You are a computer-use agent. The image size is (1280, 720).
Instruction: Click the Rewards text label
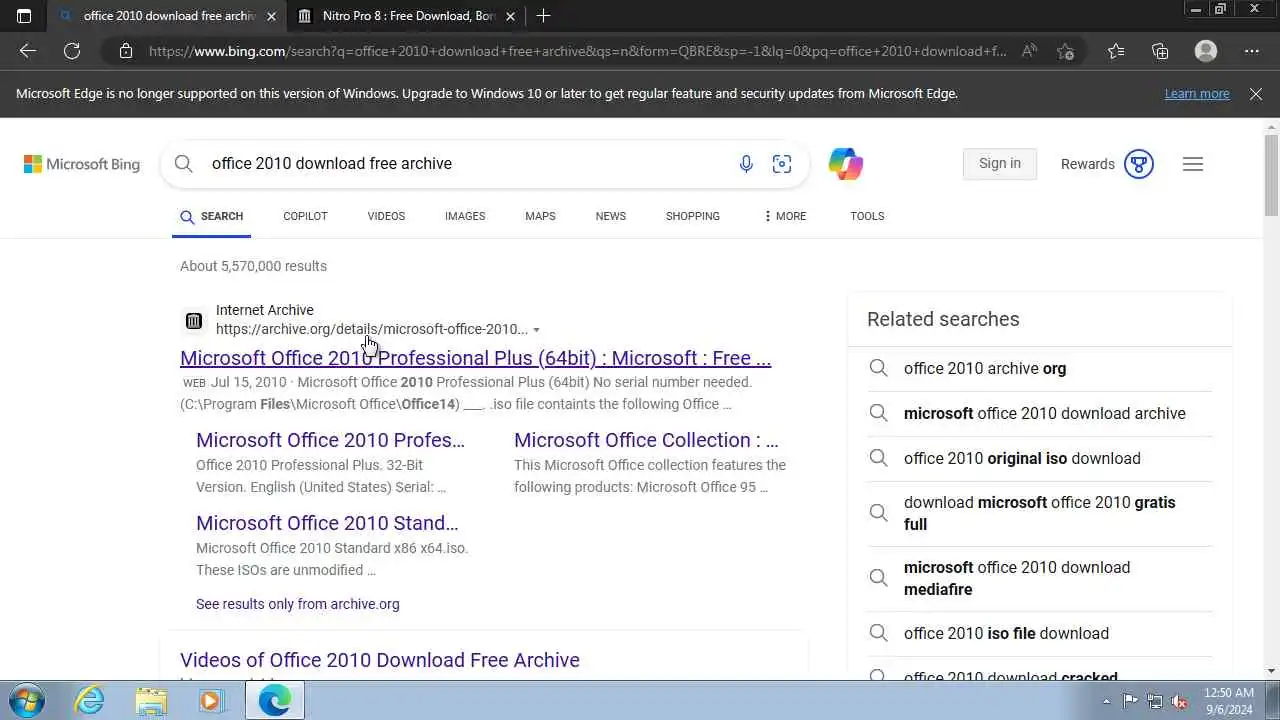pos(1088,164)
